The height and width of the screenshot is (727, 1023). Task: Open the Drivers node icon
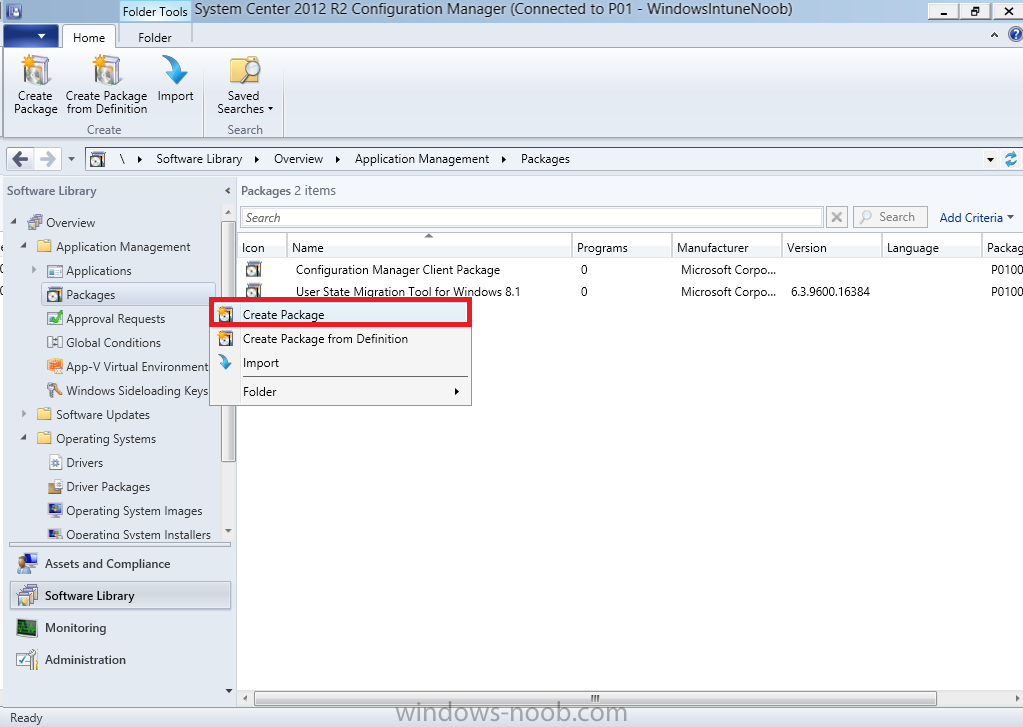[x=55, y=463]
